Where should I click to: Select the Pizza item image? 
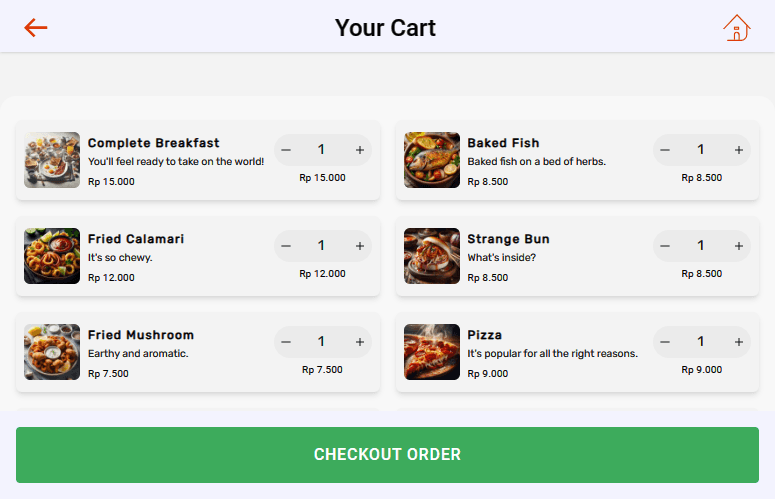pyautogui.click(x=432, y=352)
